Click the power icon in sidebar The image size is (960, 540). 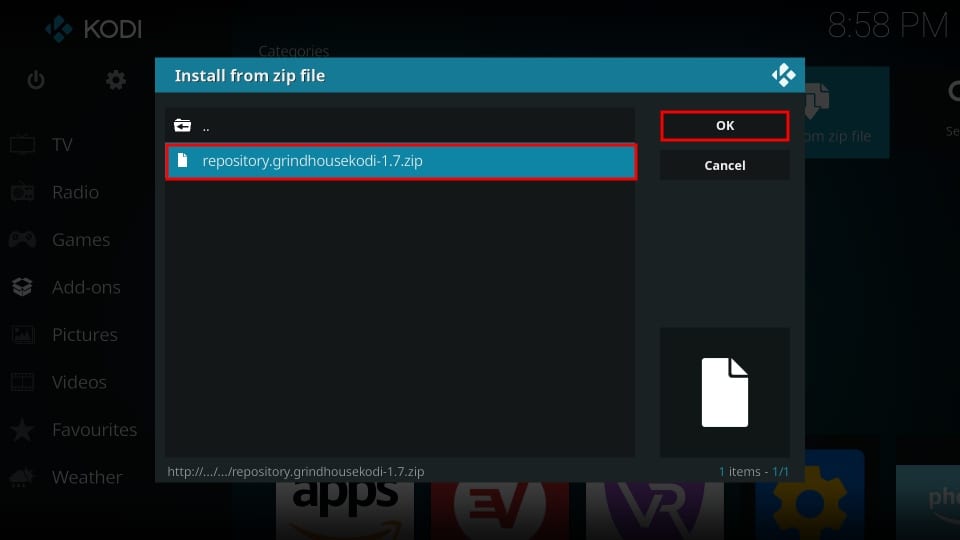point(36,80)
